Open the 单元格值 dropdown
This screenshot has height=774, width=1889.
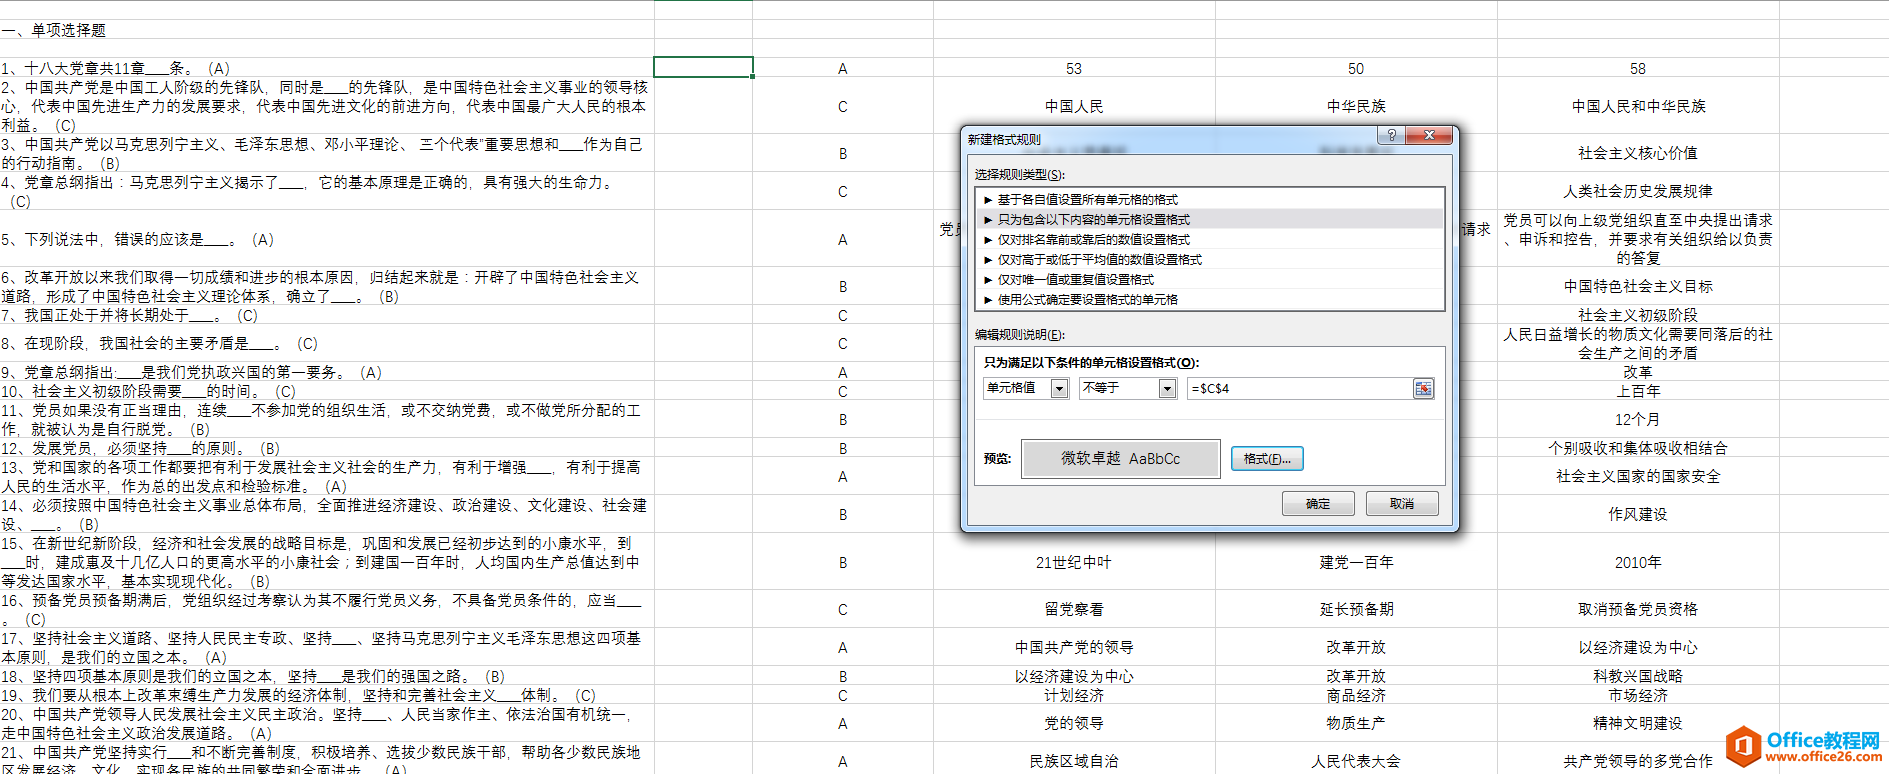[x=1060, y=388]
